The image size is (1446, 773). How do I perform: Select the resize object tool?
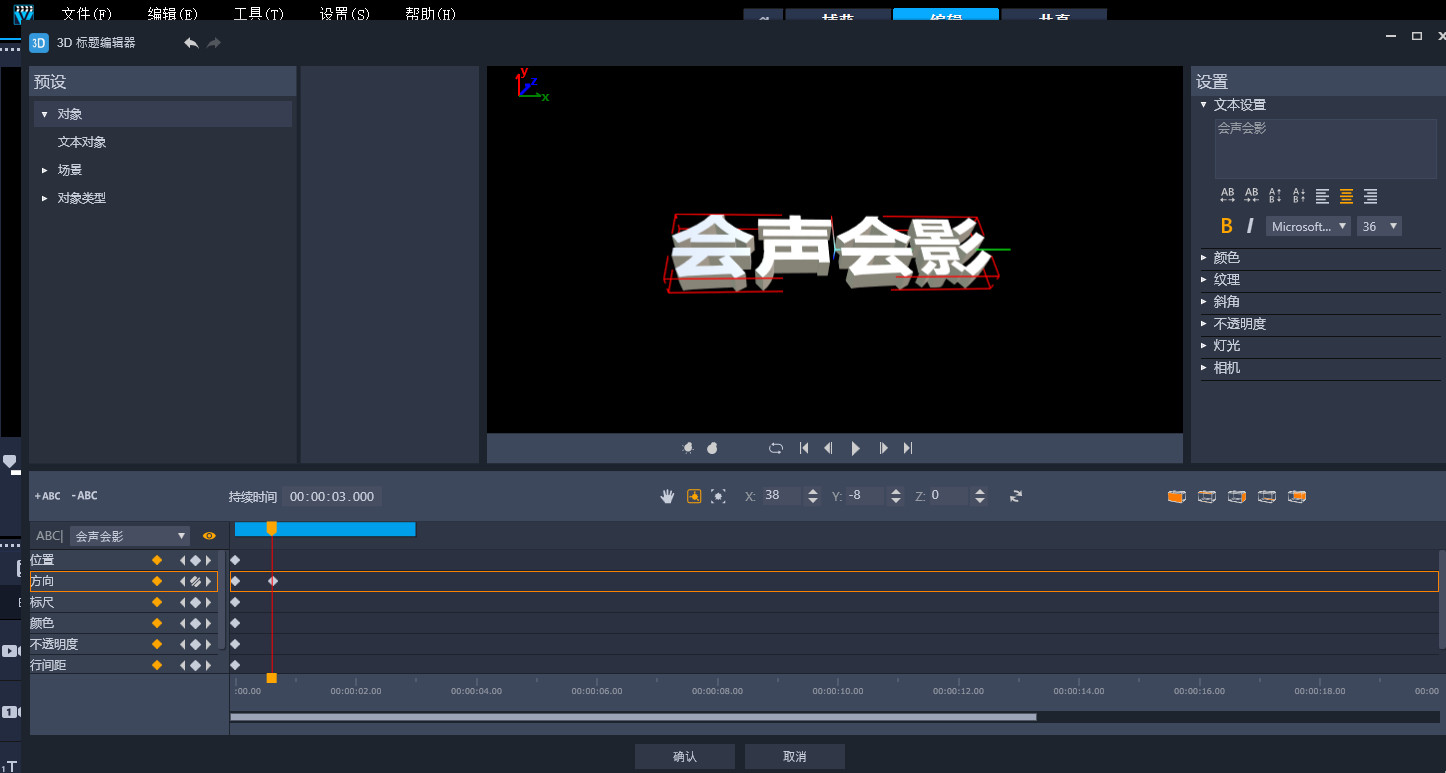pyautogui.click(x=718, y=496)
